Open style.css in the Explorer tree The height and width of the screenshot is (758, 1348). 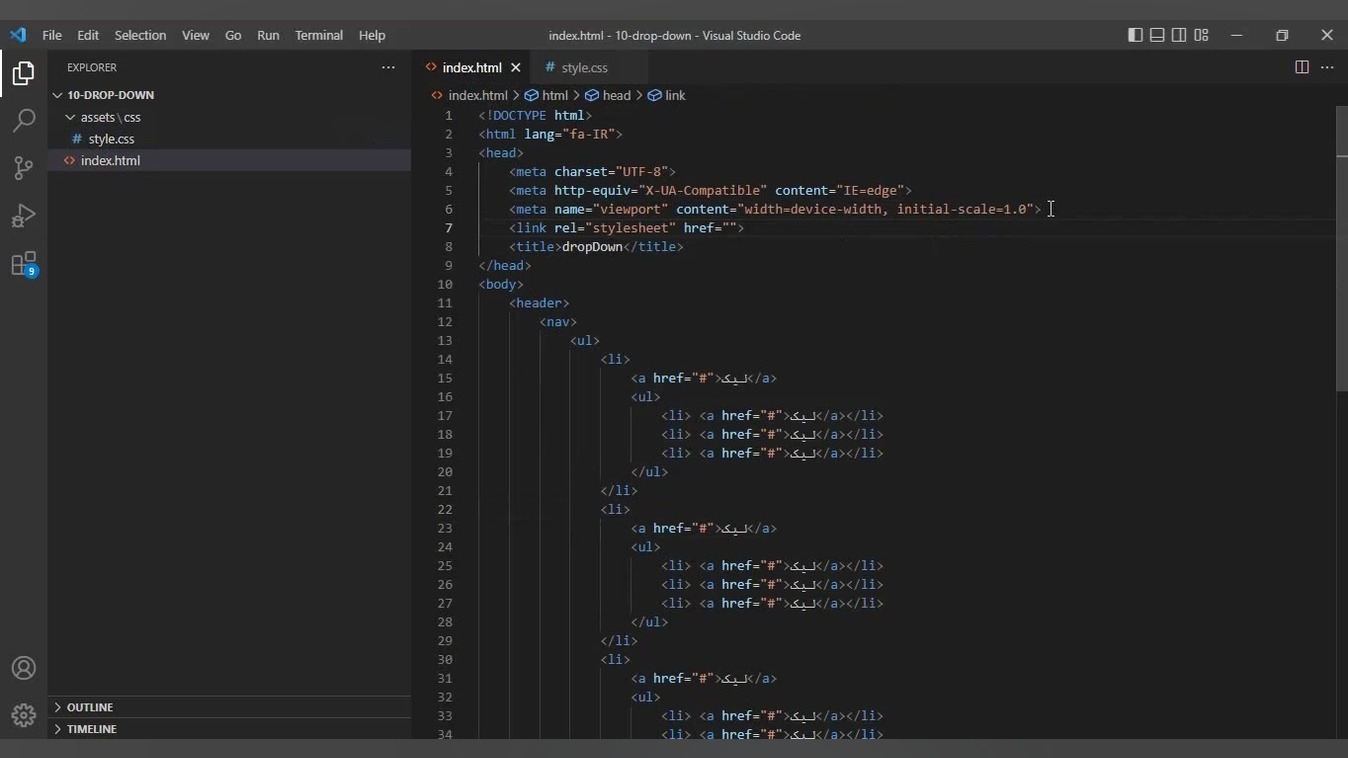(x=111, y=139)
